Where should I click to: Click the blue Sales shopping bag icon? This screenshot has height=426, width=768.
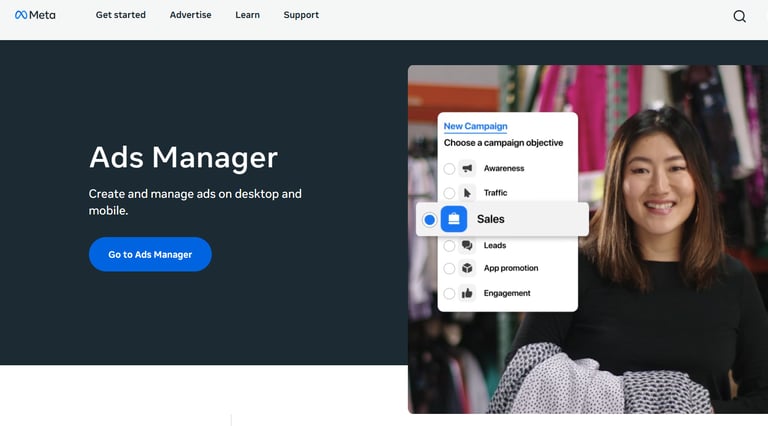(x=454, y=219)
